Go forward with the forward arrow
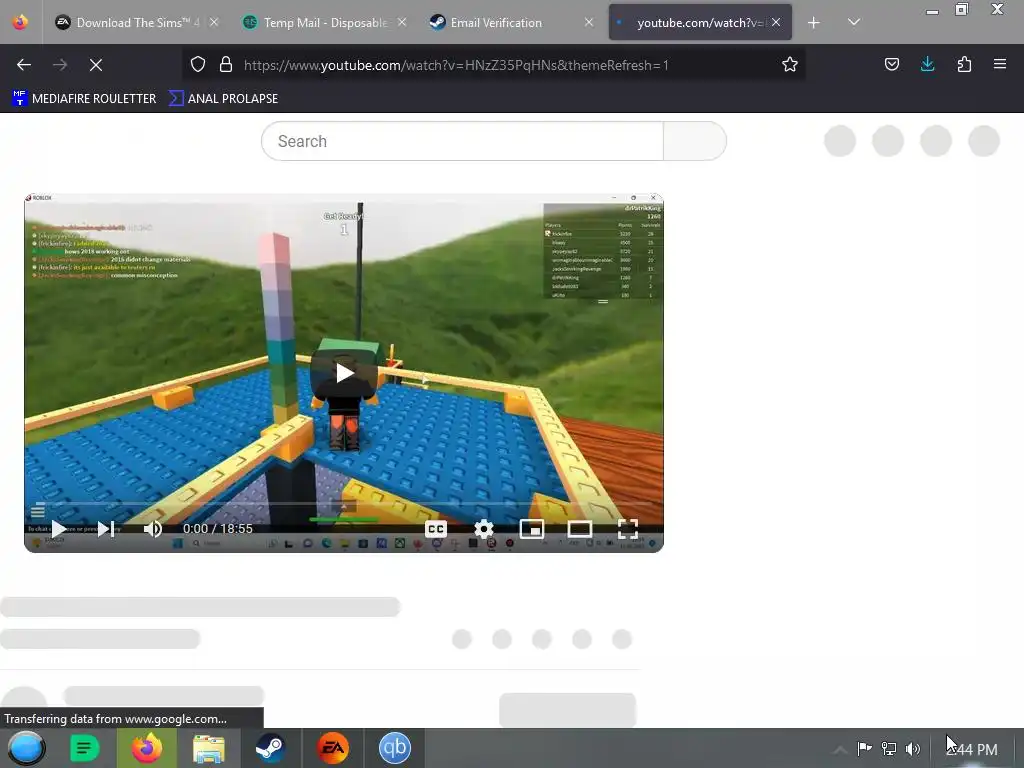This screenshot has height=768, width=1024. point(60,65)
